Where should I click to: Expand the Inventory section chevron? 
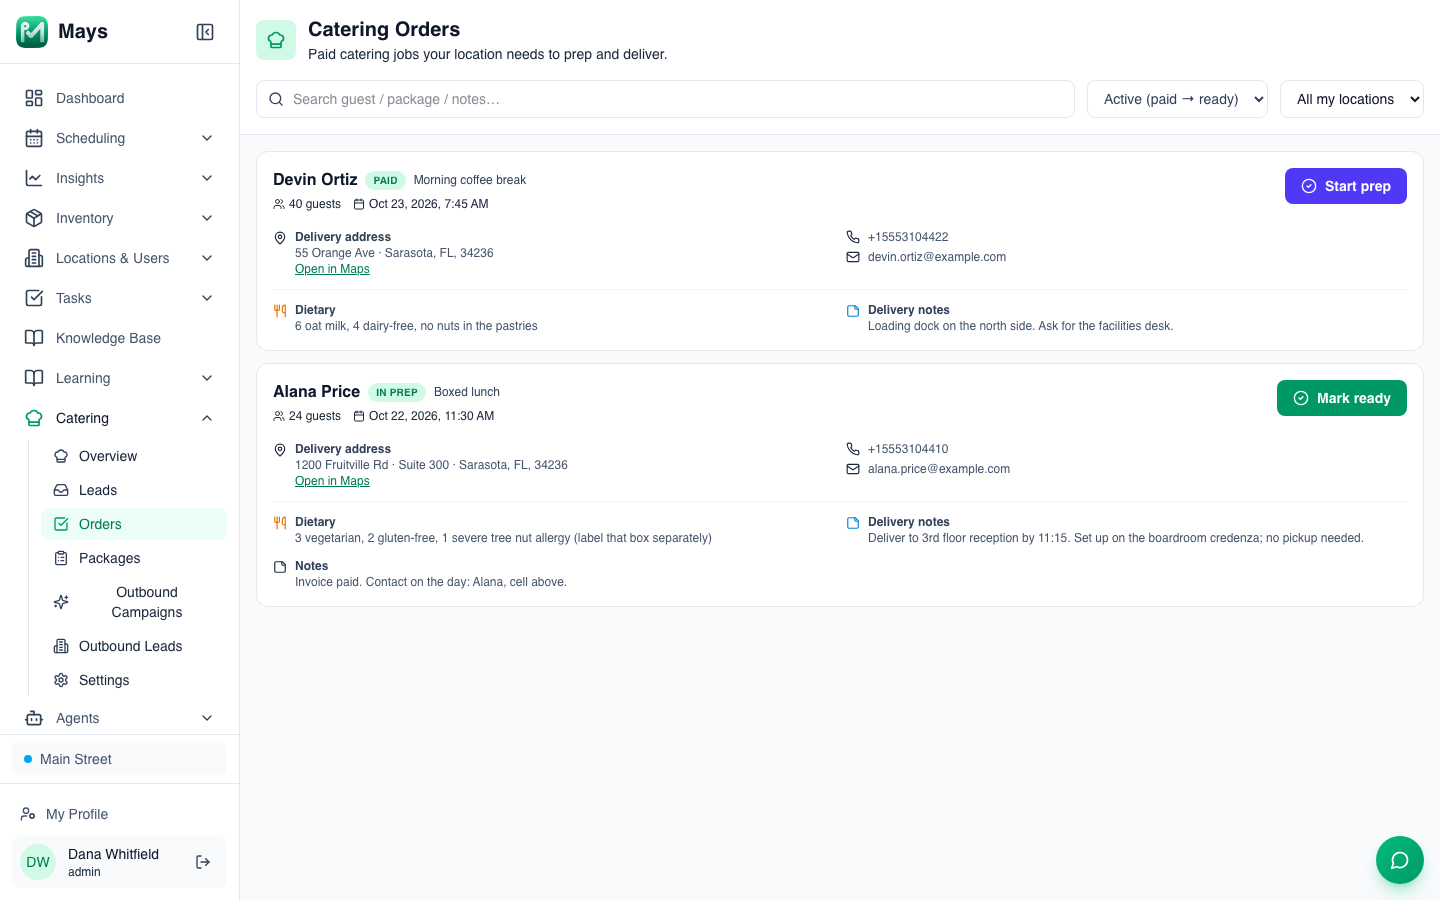click(207, 218)
